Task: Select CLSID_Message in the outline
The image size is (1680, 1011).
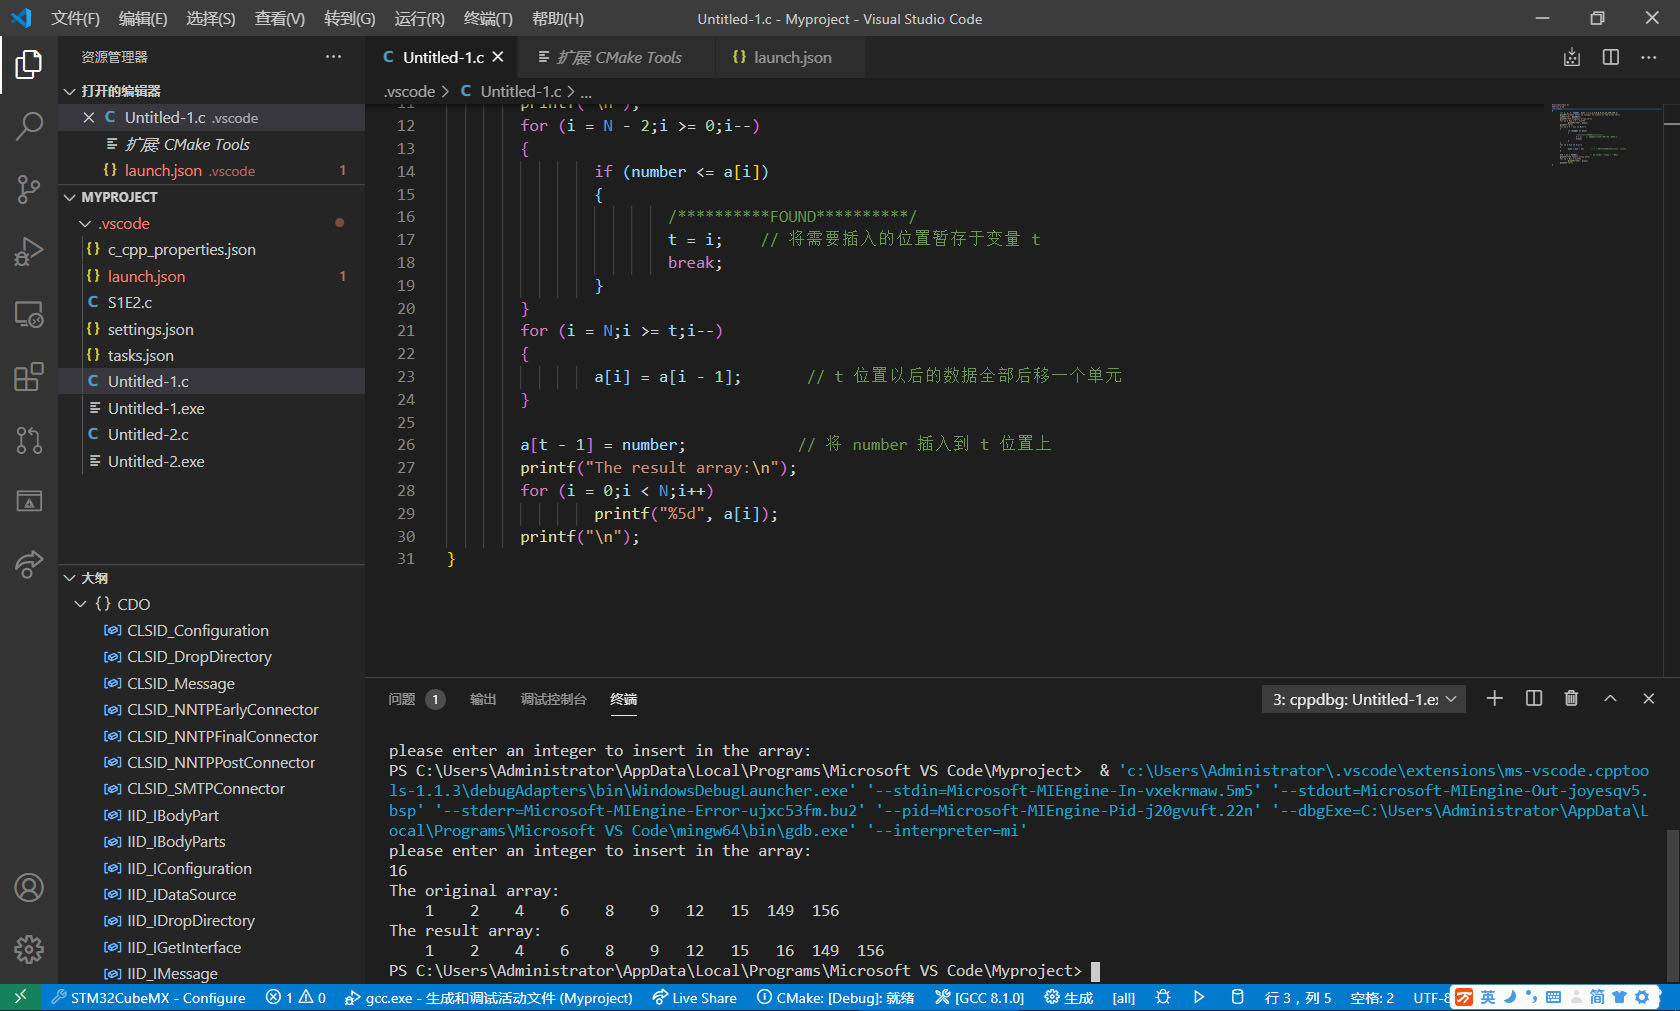Action: tap(180, 683)
